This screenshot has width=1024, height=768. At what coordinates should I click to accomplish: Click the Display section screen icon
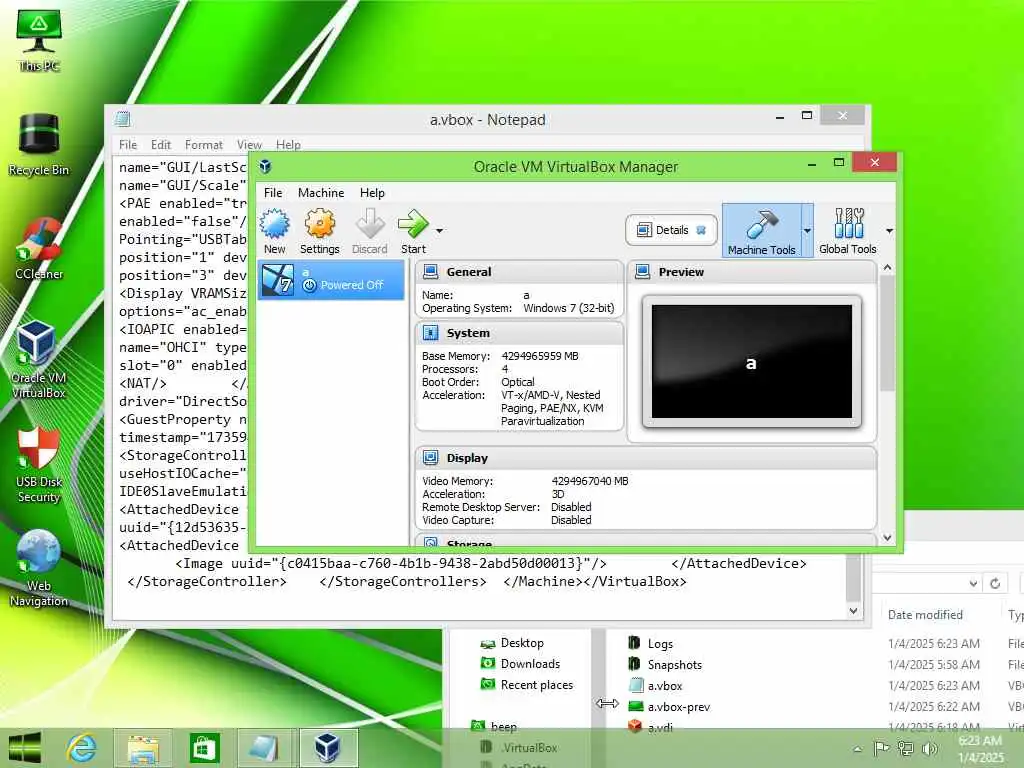(x=430, y=458)
